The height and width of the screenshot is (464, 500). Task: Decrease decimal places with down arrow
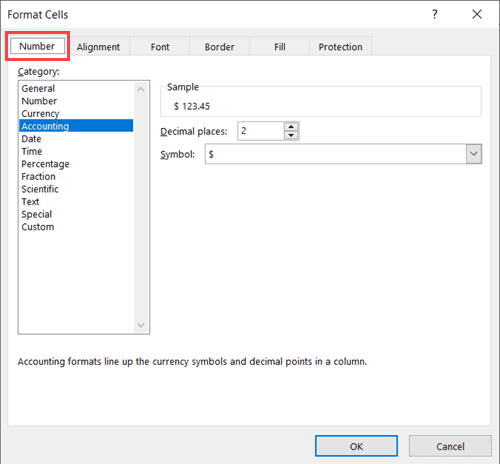click(291, 135)
